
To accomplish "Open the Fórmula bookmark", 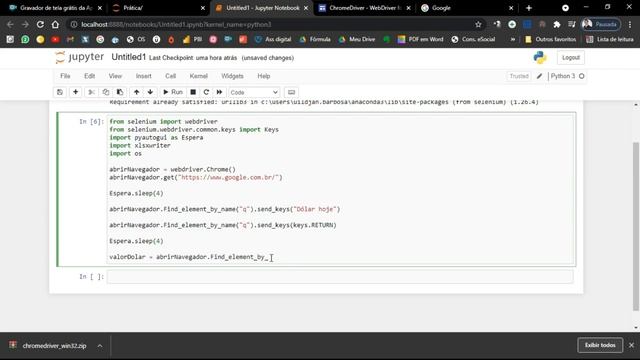I will (315, 39).
